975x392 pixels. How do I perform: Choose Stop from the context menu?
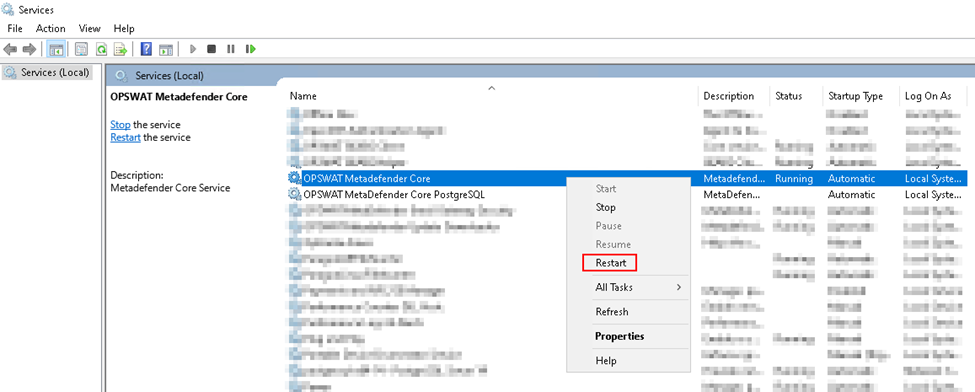605,207
